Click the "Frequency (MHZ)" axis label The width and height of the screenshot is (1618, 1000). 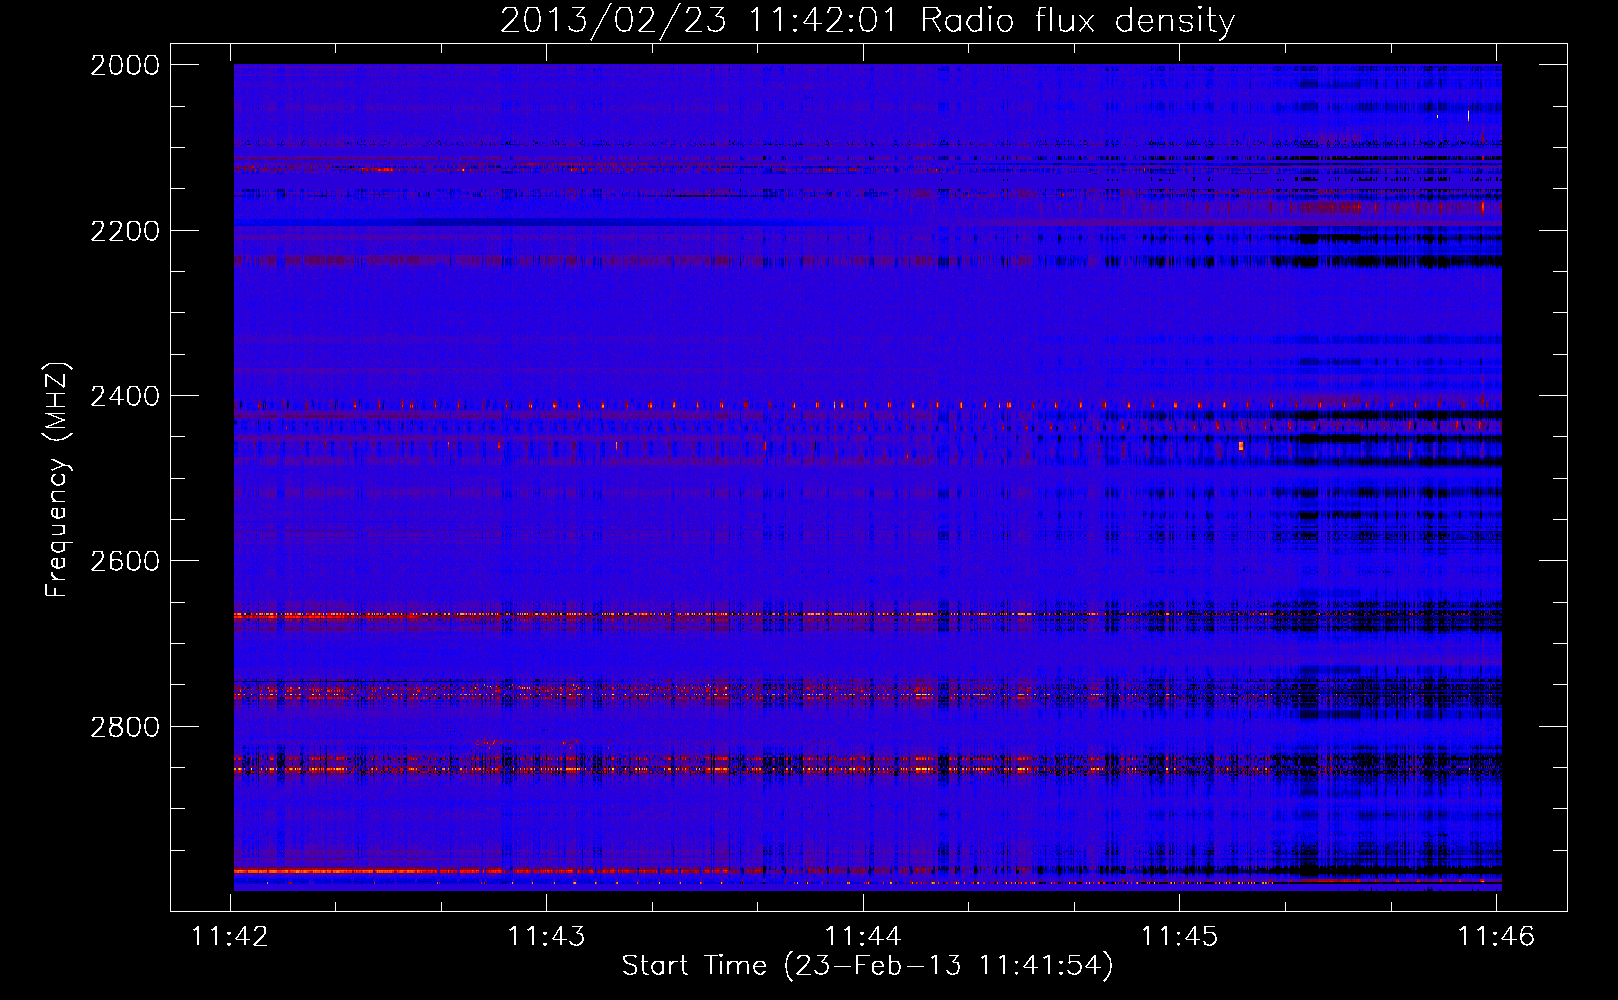click(58, 480)
